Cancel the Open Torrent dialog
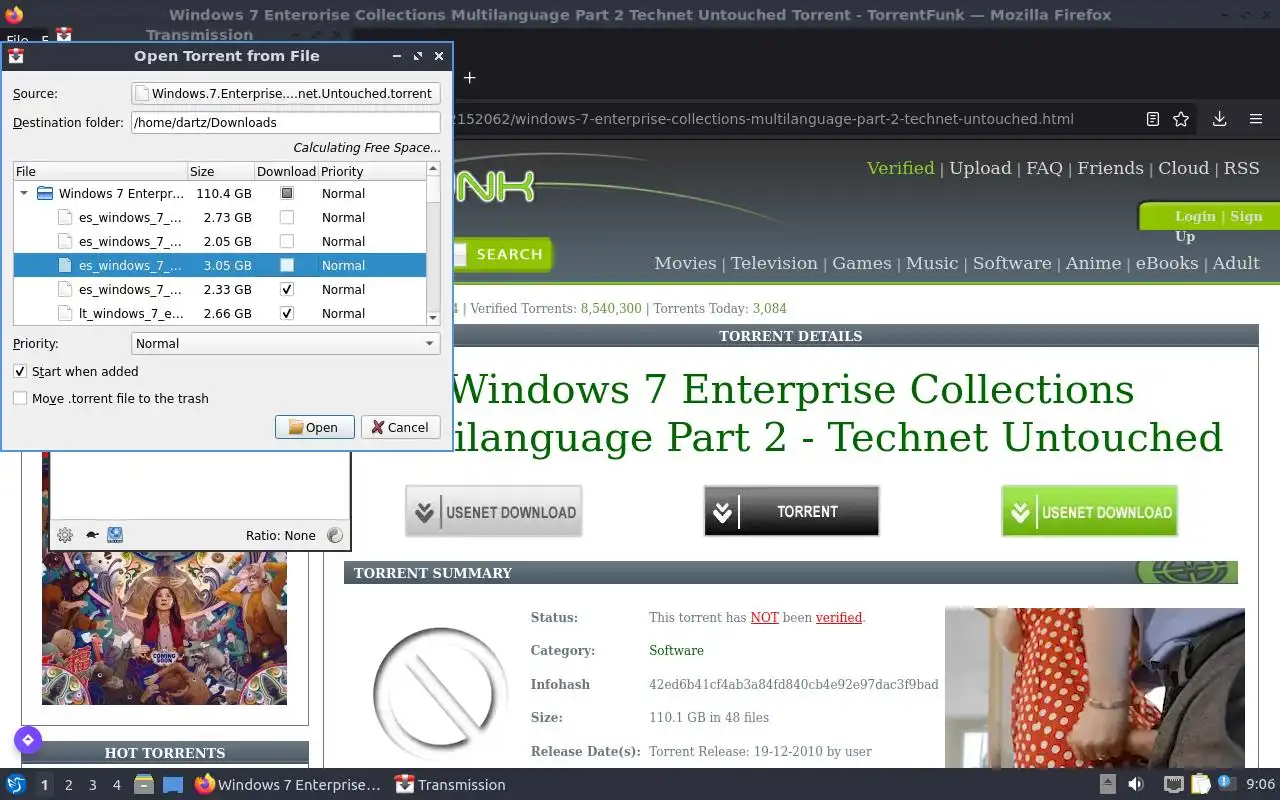 400,427
